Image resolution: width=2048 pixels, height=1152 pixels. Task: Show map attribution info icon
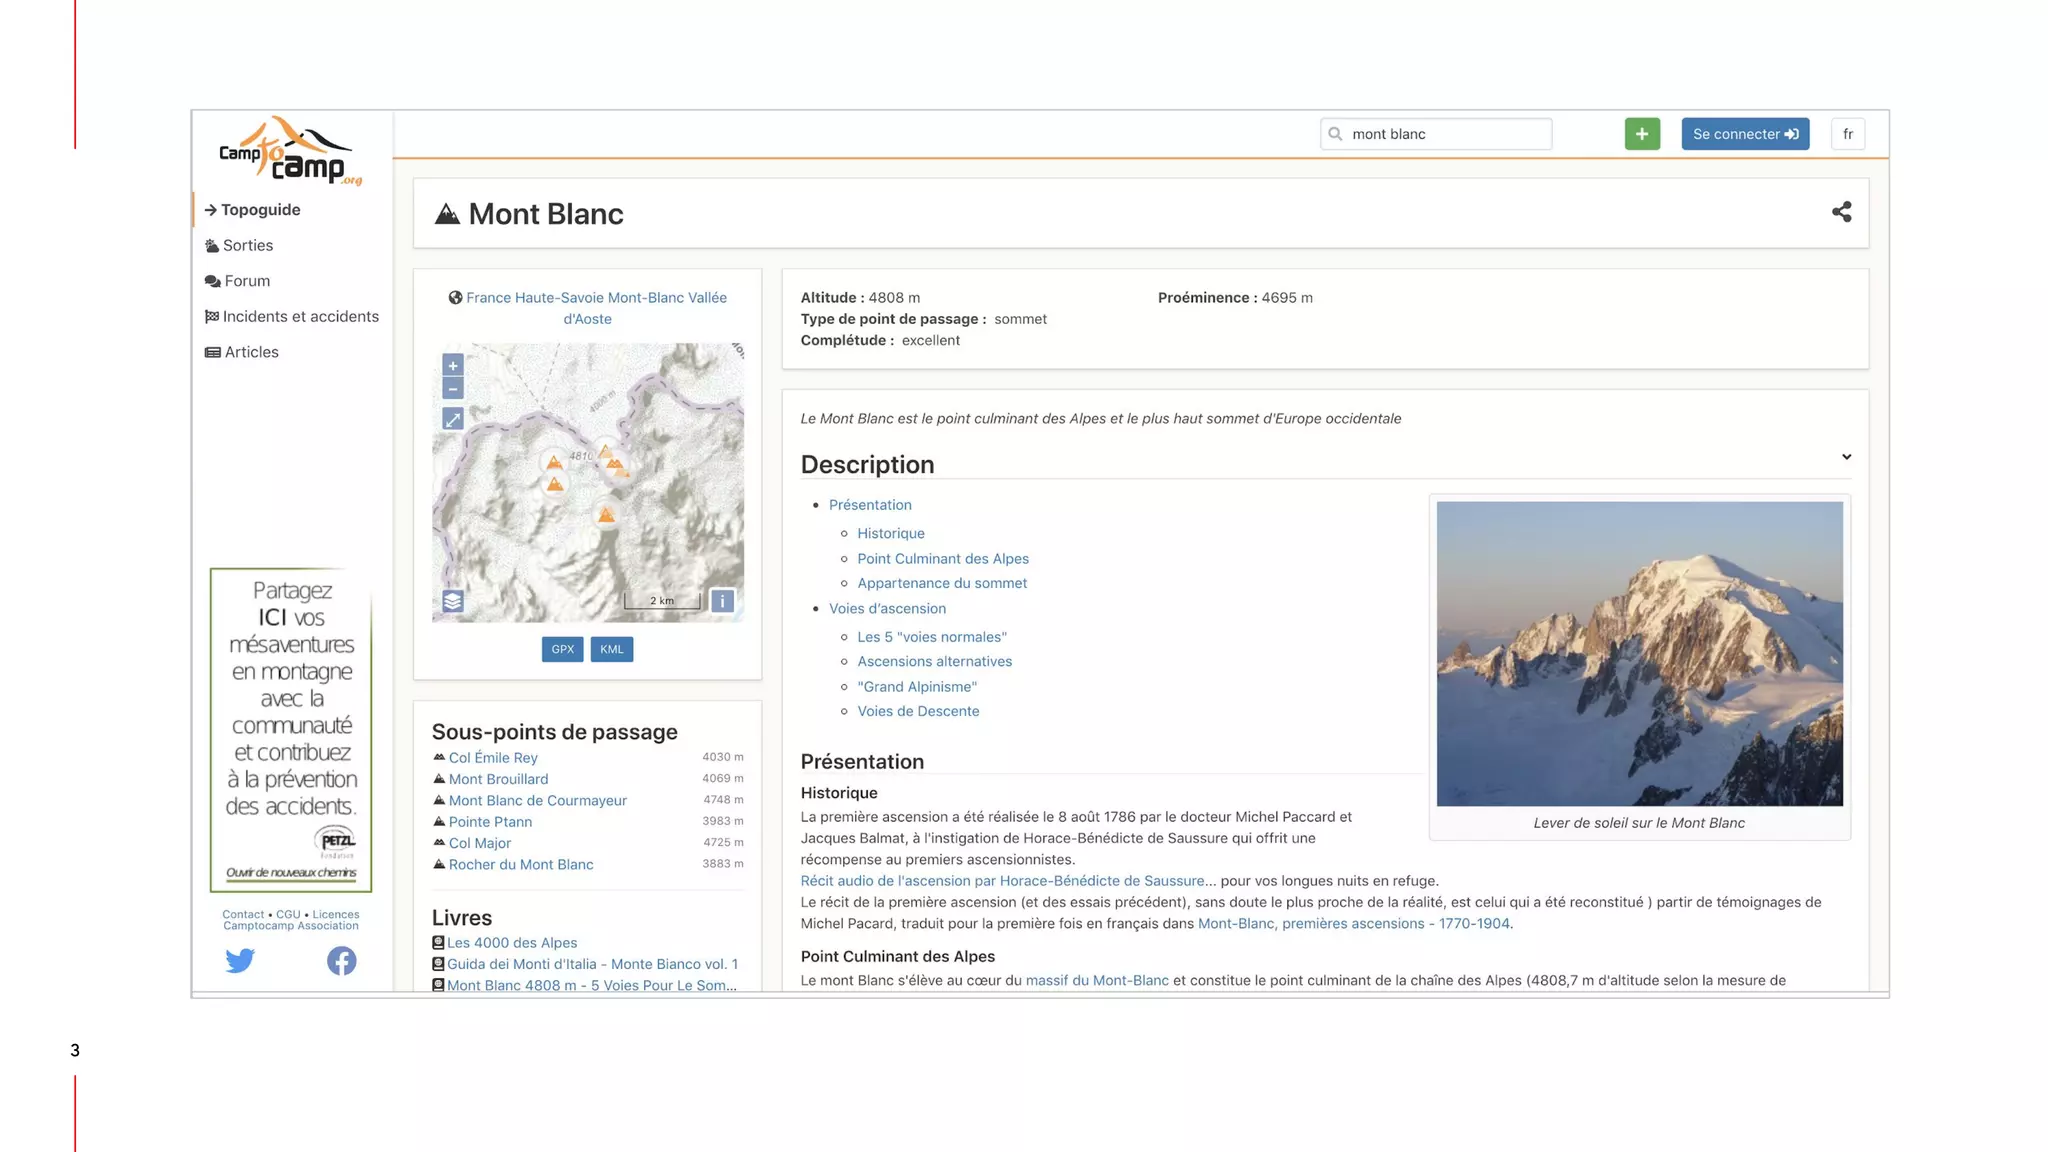tap(722, 601)
